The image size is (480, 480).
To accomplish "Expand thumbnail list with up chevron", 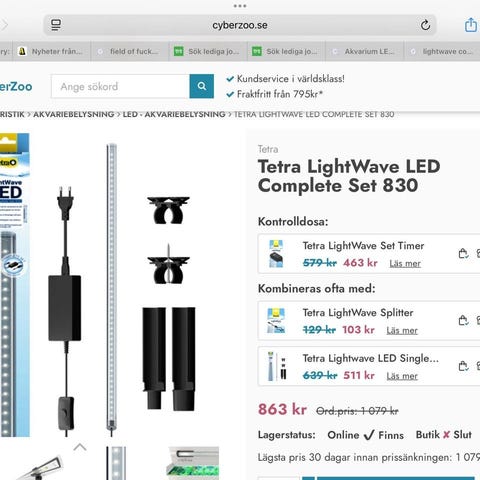I will [80, 447].
